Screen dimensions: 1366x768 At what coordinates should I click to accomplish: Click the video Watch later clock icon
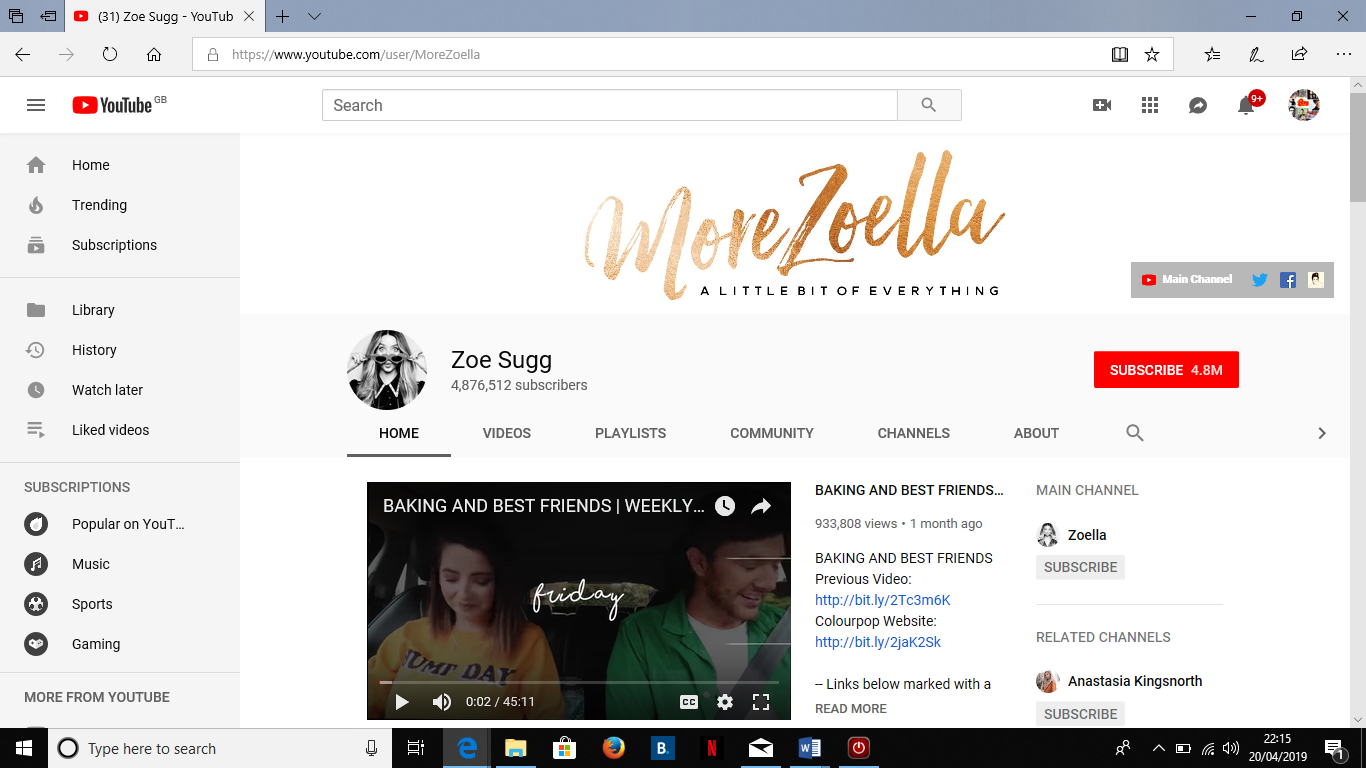[725, 506]
